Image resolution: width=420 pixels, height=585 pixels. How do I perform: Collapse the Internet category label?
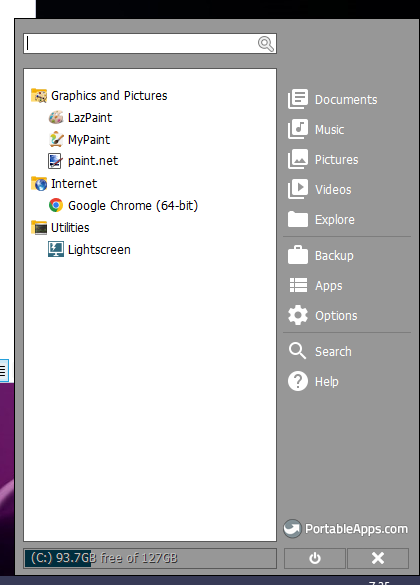coord(74,184)
